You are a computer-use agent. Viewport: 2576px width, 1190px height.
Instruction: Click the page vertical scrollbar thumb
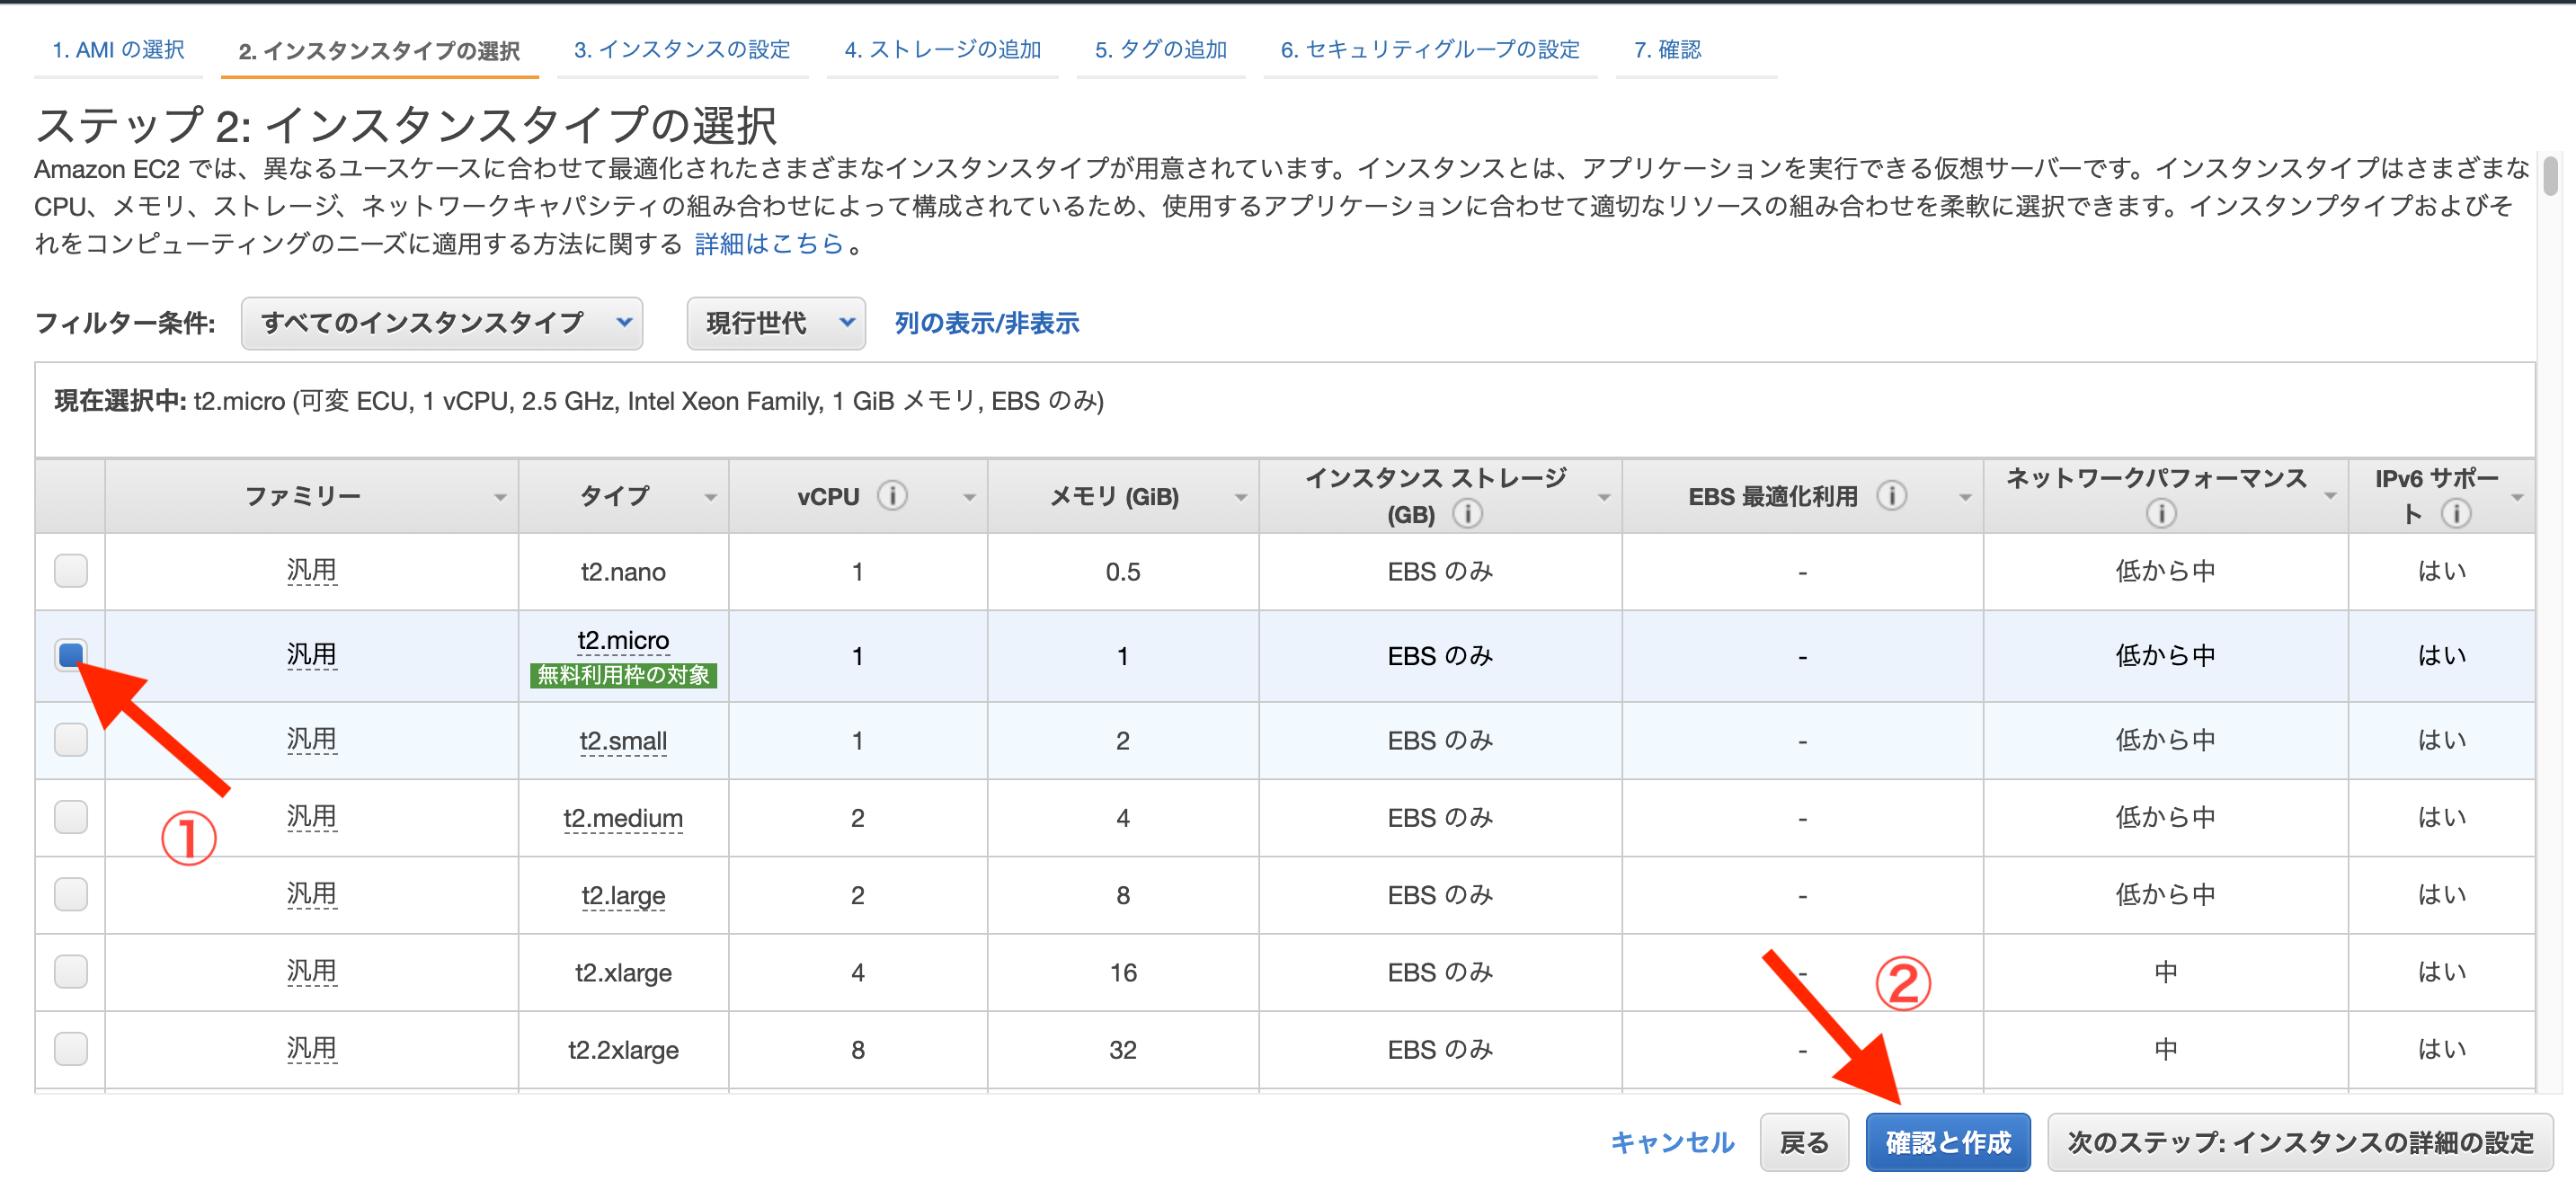[2551, 175]
